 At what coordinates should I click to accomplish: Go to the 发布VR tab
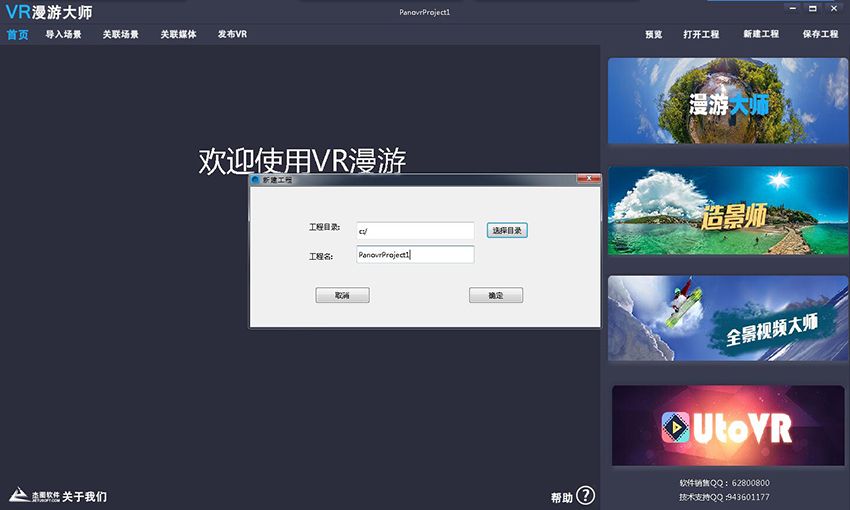[x=232, y=34]
